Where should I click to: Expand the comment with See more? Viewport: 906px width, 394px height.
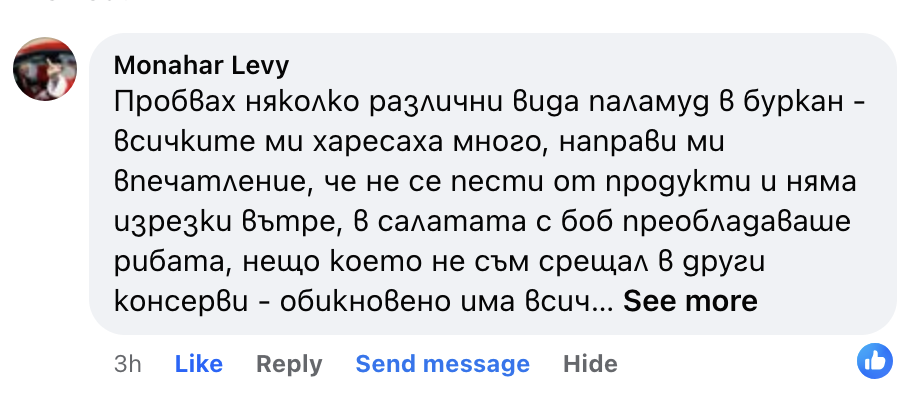690,301
